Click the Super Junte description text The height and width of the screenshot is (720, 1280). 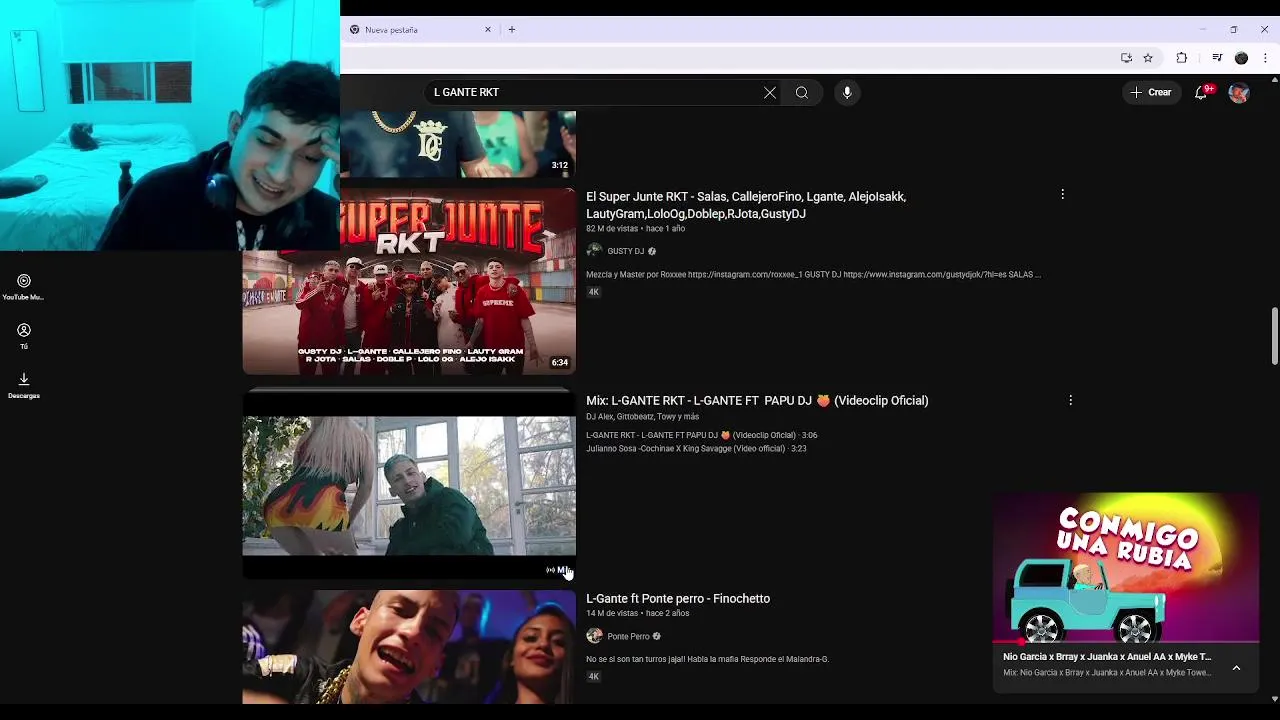pyautogui.click(x=813, y=274)
